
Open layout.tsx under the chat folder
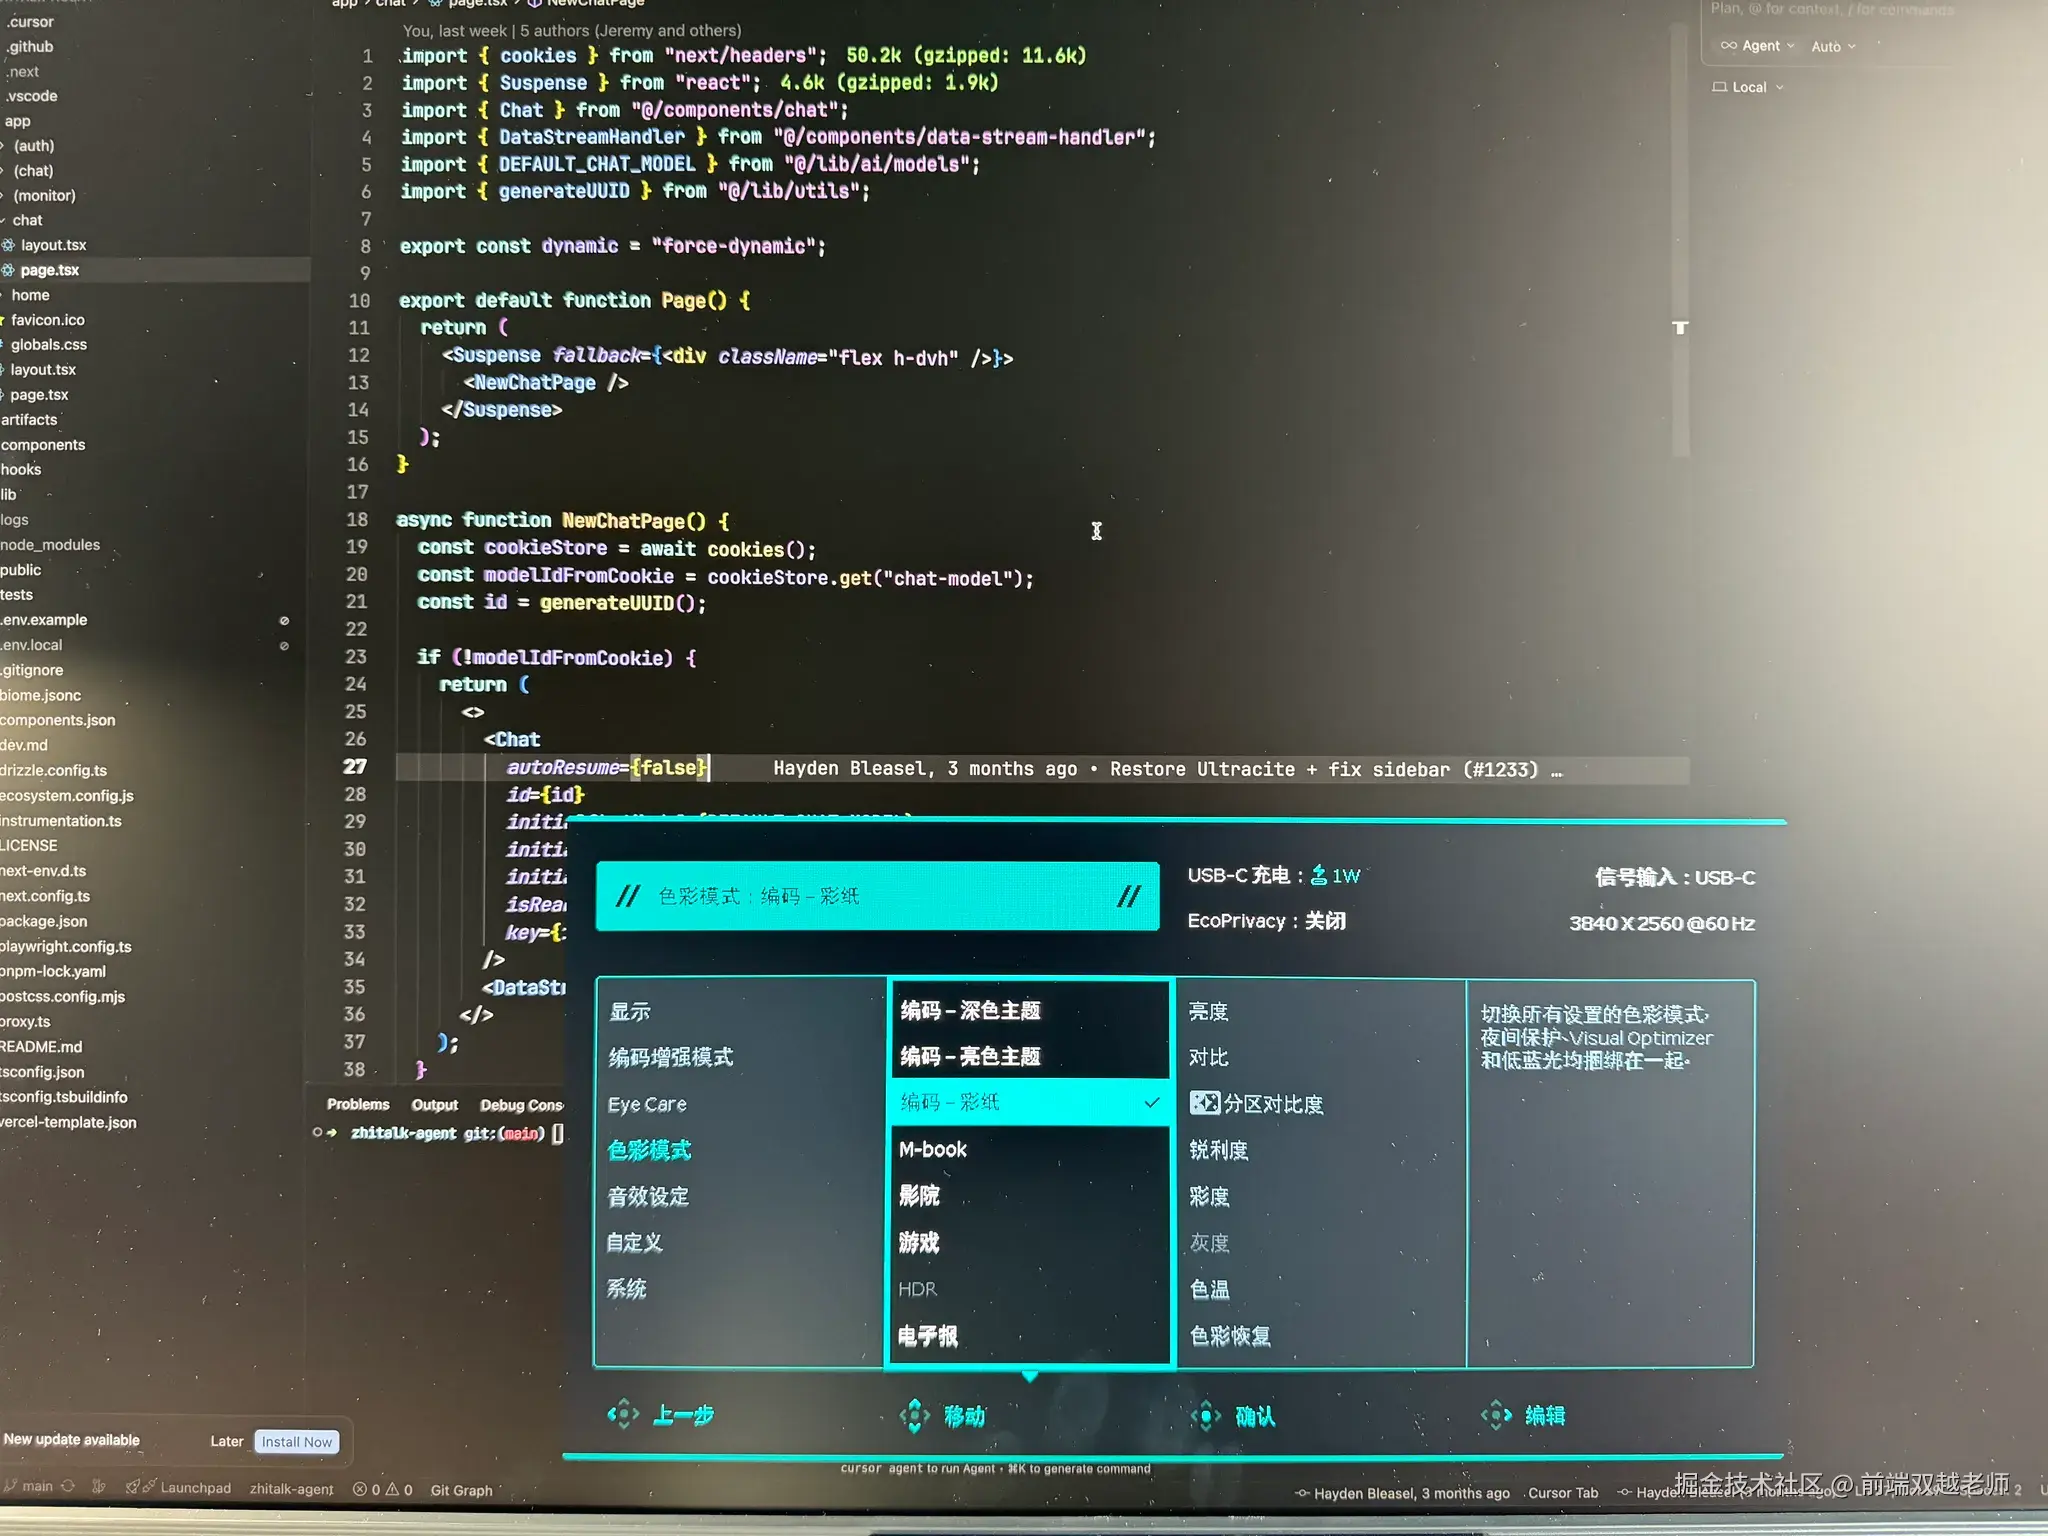pyautogui.click(x=53, y=245)
